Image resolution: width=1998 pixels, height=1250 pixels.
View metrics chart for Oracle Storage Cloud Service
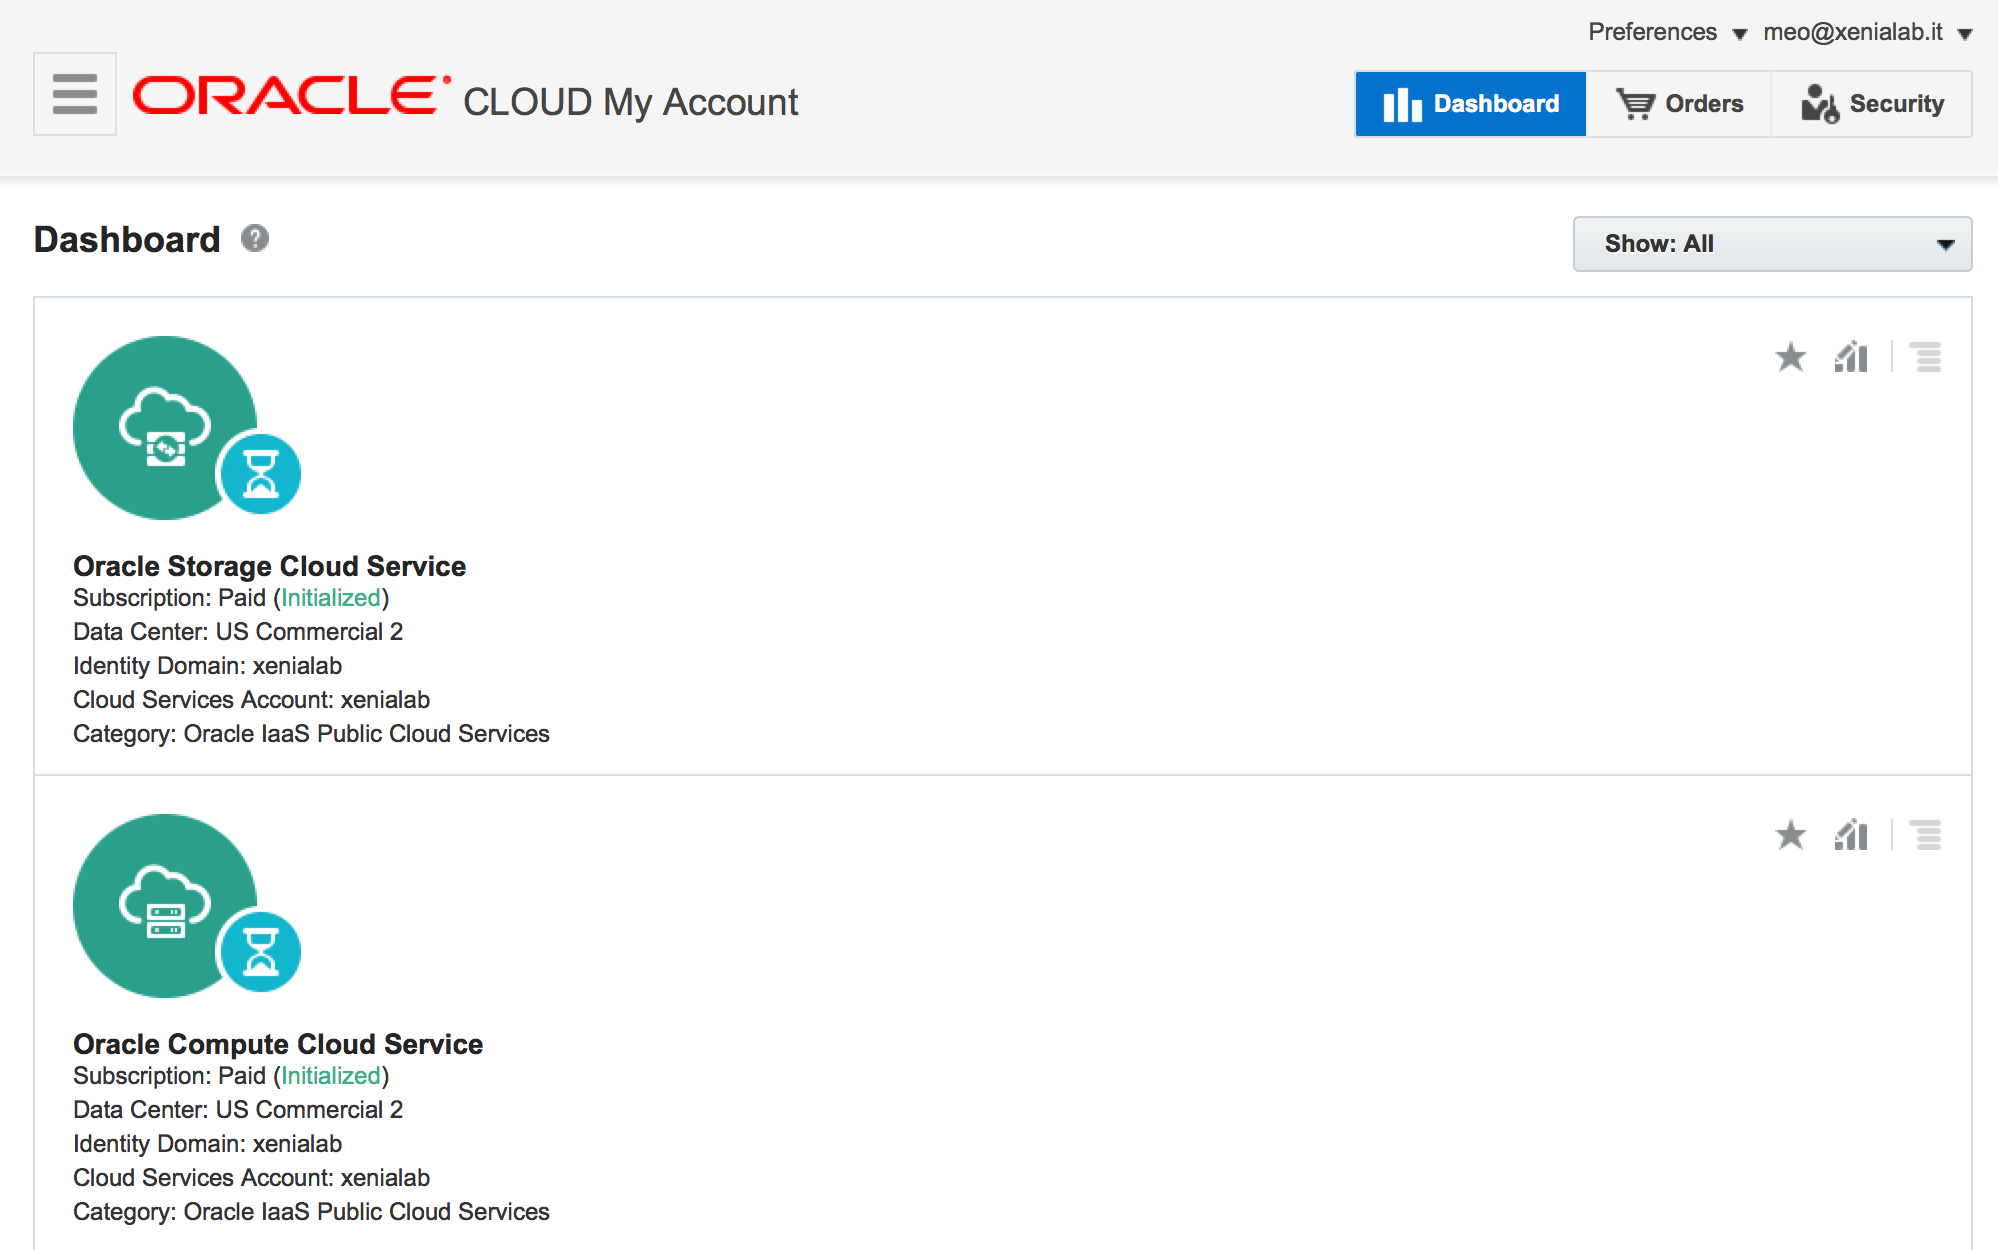tap(1851, 357)
